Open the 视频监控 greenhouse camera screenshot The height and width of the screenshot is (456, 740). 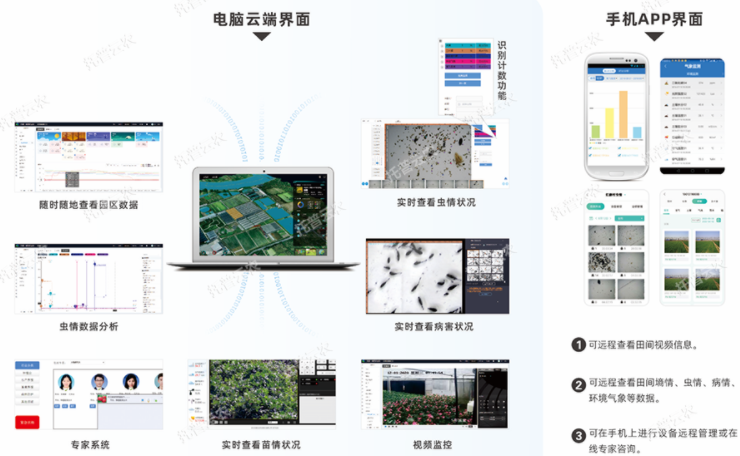435,394
